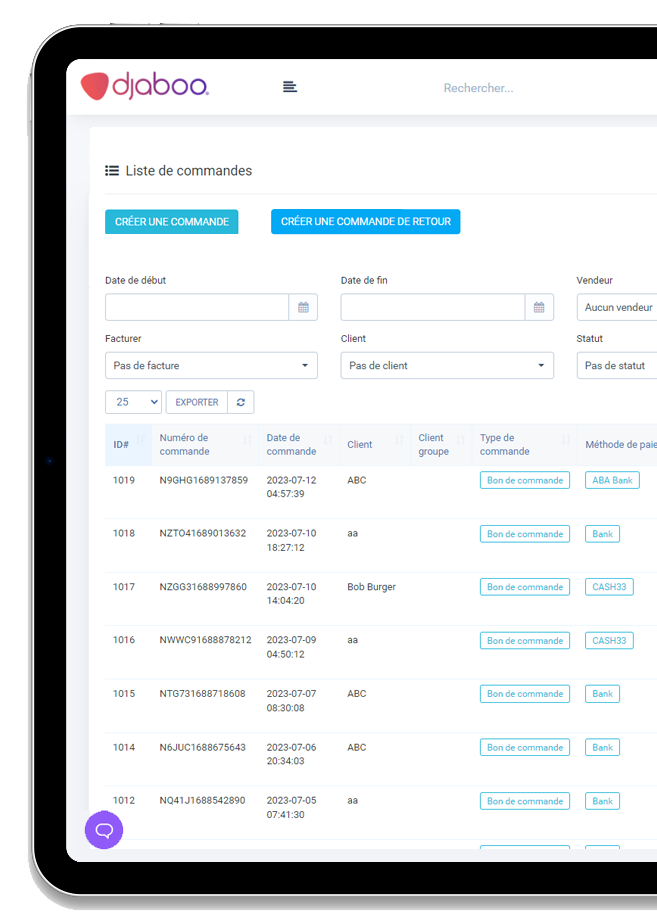Click Bon de commande tag for order 1017

(524, 587)
